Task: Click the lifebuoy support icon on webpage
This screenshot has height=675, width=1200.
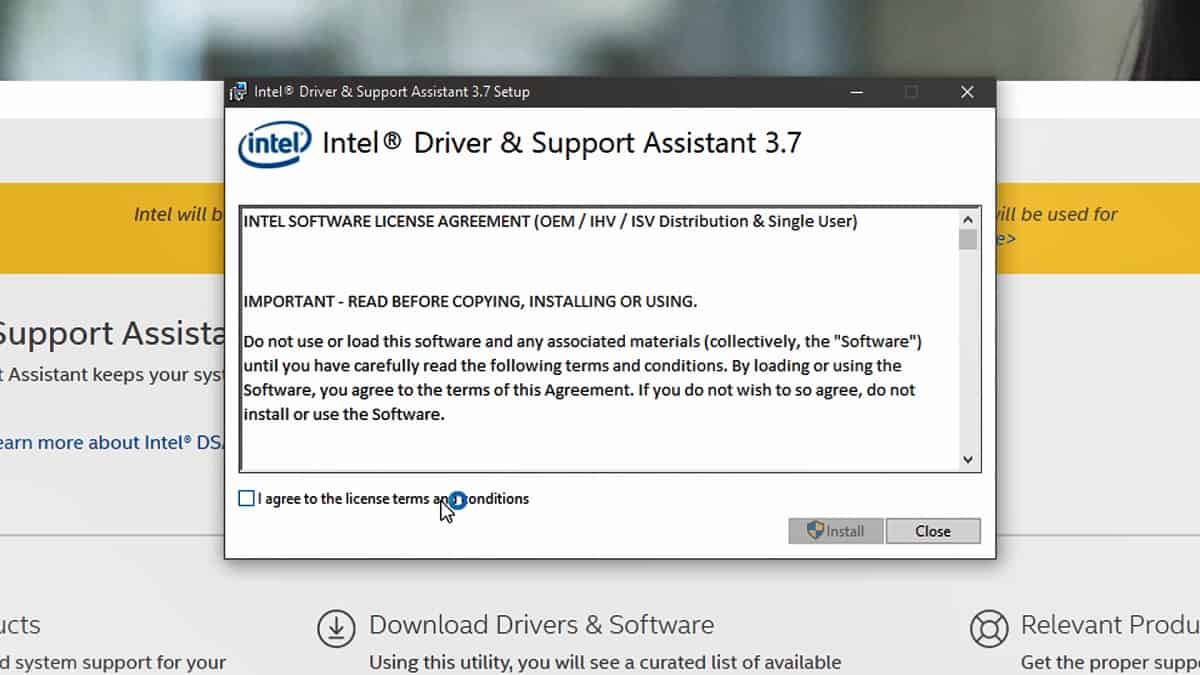Action: coord(989,629)
